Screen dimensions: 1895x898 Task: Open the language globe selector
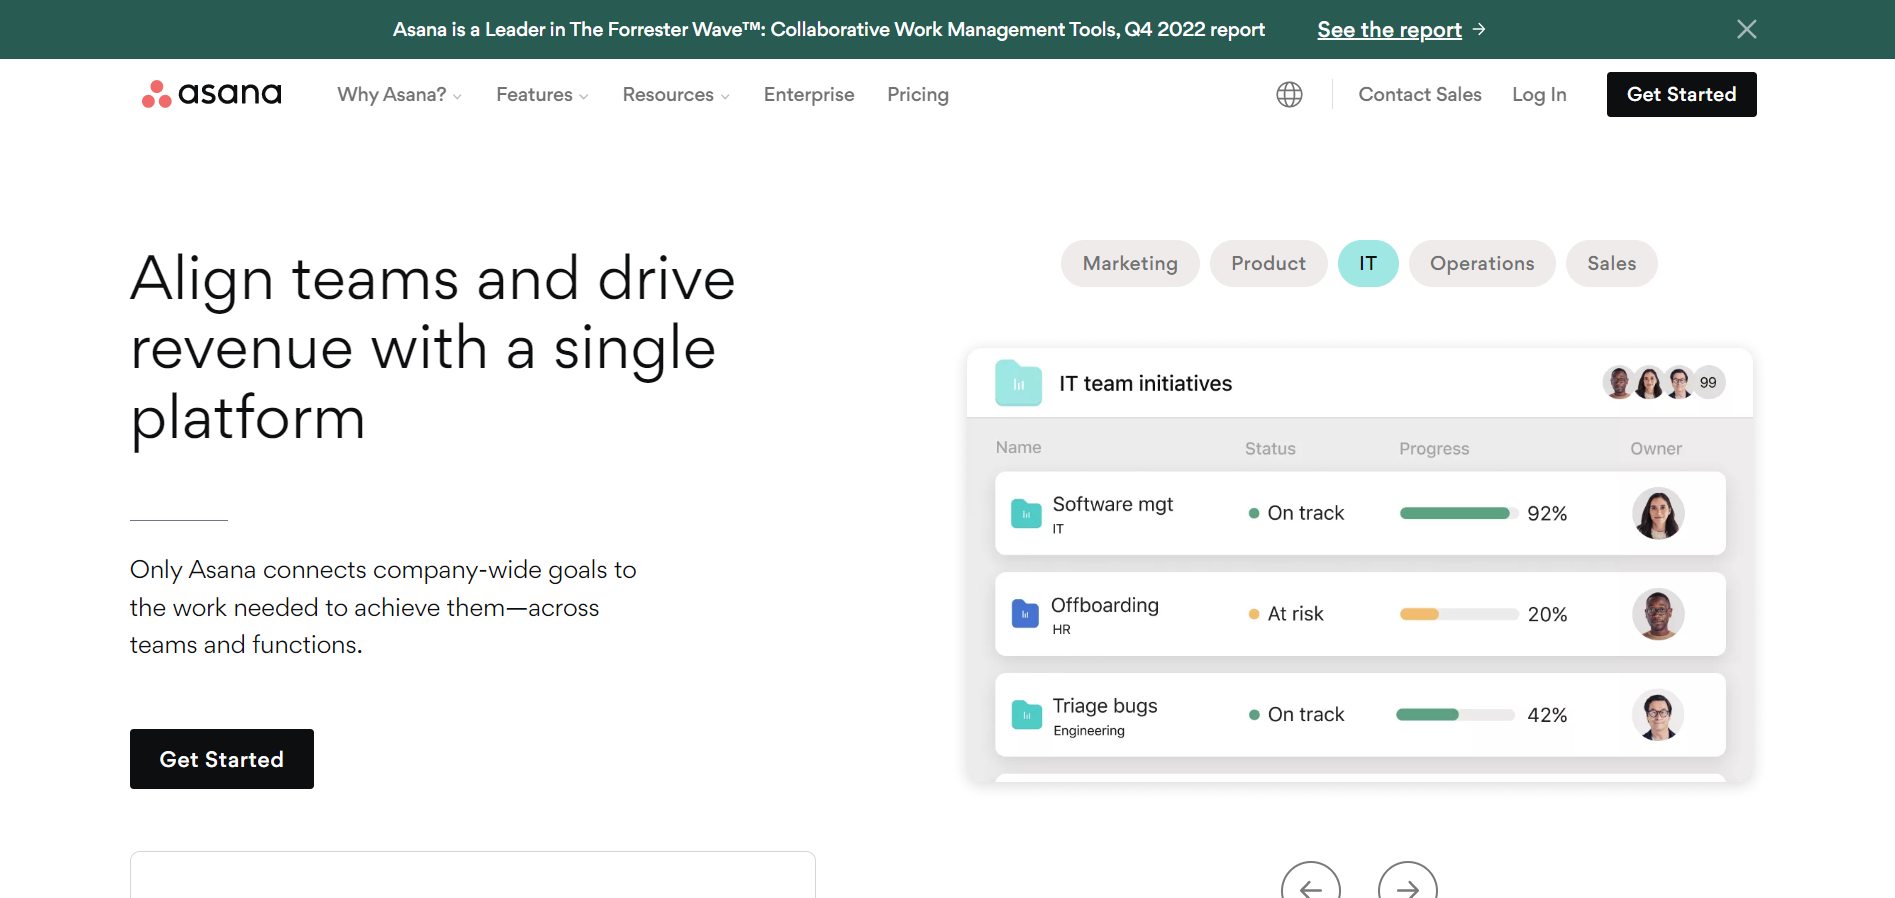point(1289,94)
